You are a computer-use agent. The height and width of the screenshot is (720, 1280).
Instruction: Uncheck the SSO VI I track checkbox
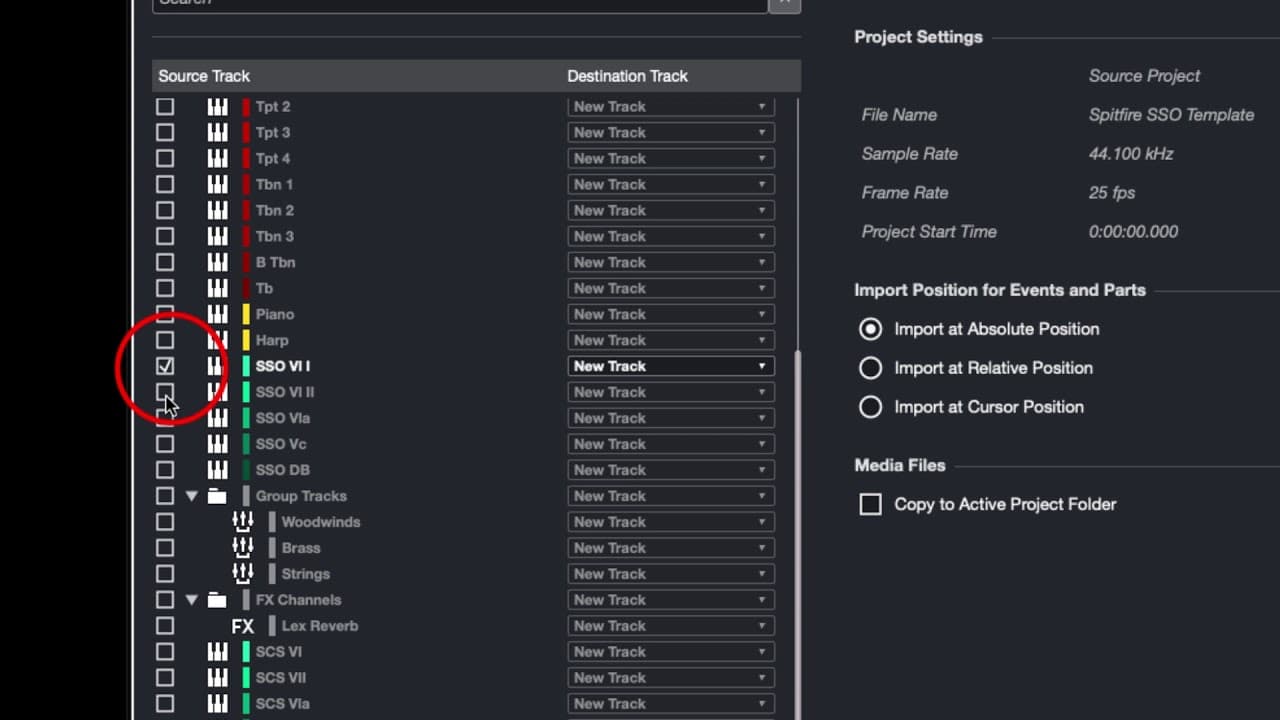[x=165, y=366]
